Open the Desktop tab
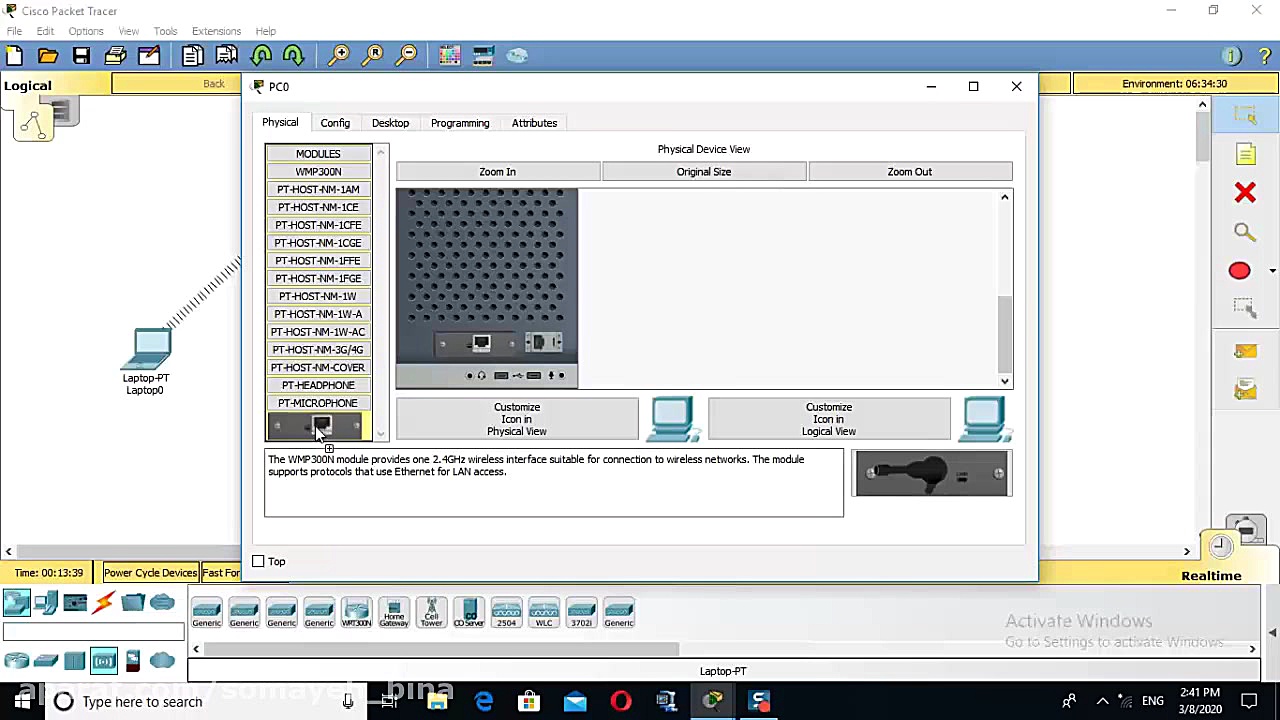1280x720 pixels. click(390, 123)
